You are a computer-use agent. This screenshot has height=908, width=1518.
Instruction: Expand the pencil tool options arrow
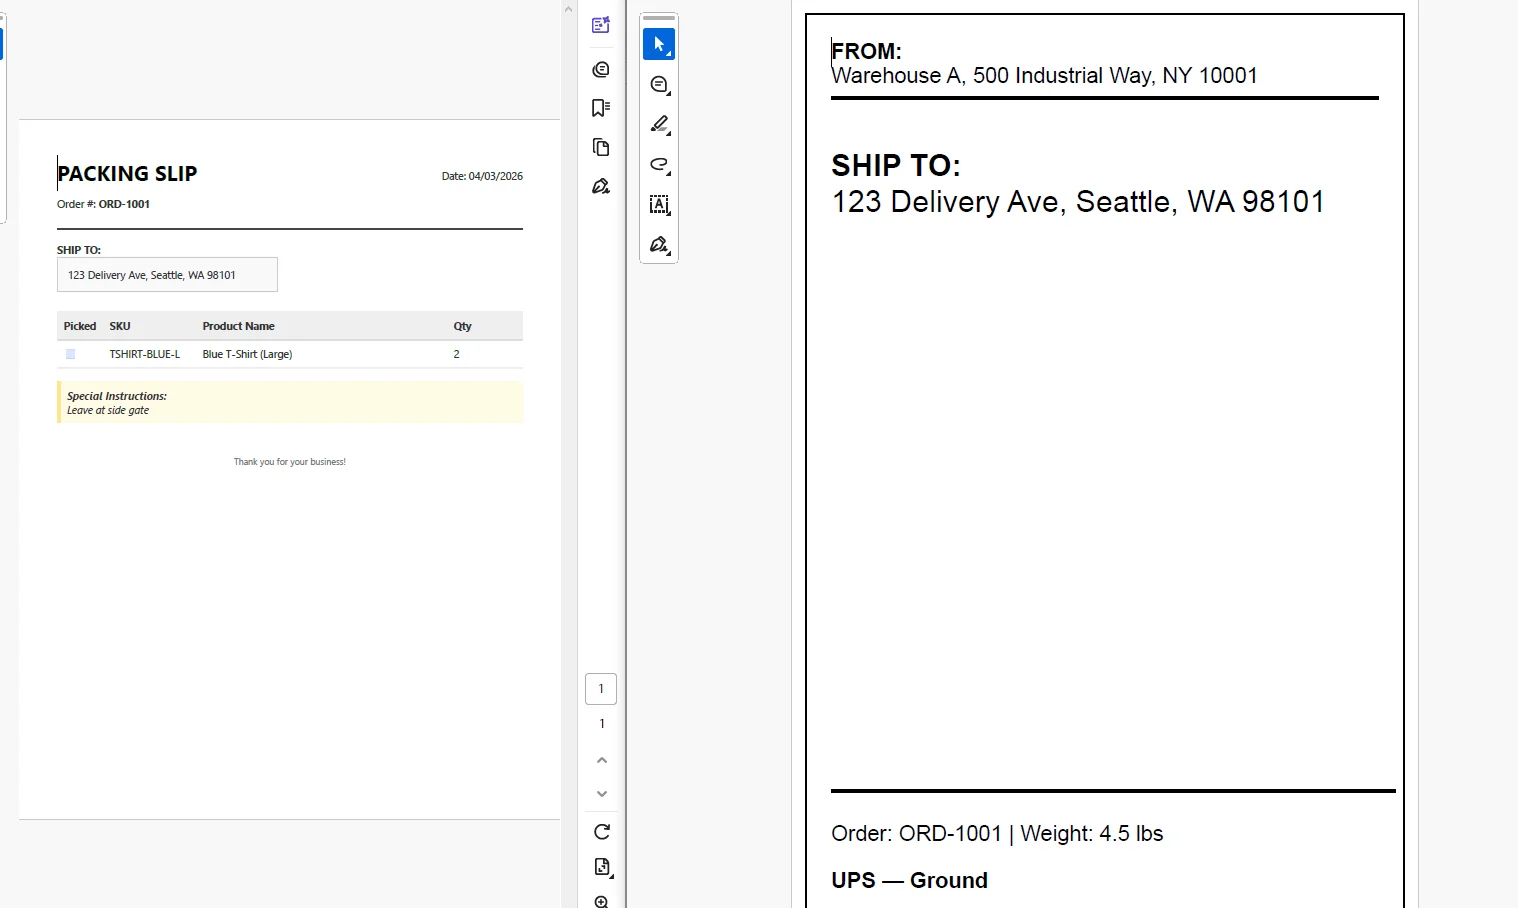tap(669, 133)
